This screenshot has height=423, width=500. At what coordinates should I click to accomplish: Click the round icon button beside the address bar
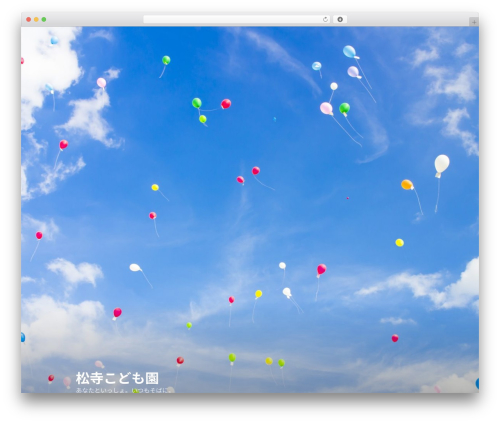point(340,19)
